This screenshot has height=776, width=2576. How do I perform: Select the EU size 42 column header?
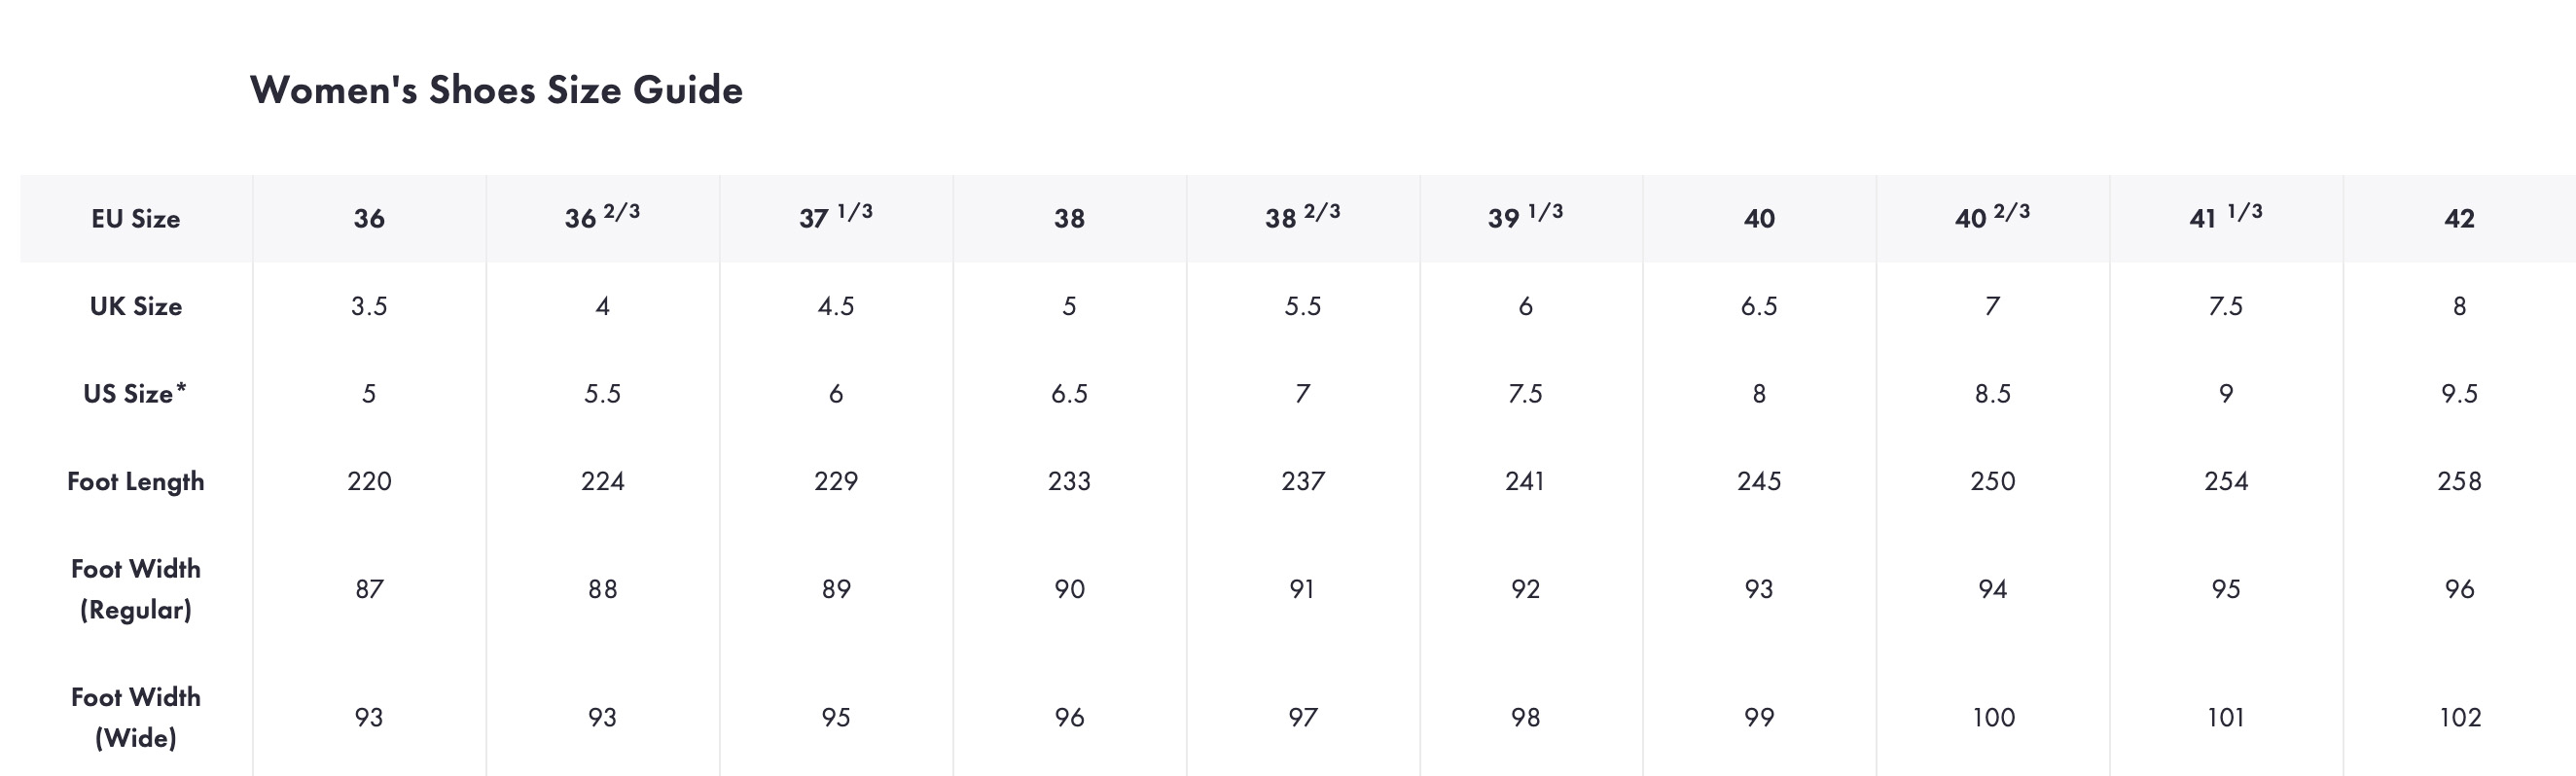point(2459,219)
